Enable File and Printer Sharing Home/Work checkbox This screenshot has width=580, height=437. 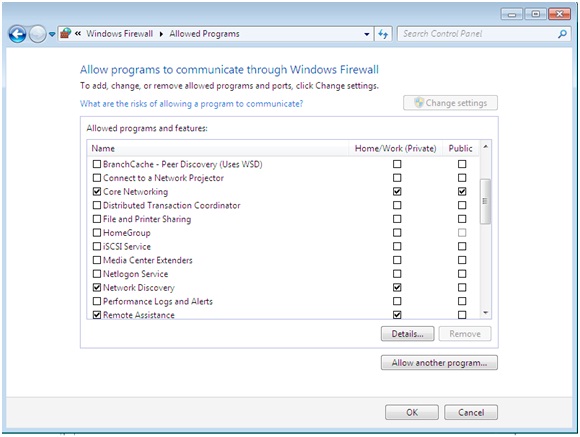(x=397, y=219)
